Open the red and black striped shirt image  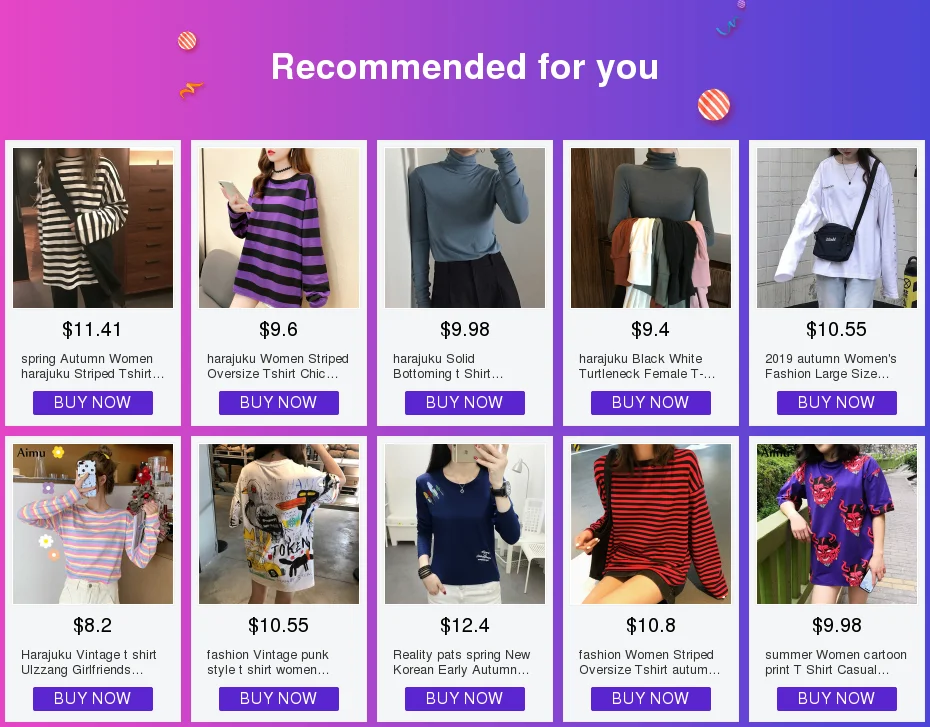pyautogui.click(x=651, y=524)
